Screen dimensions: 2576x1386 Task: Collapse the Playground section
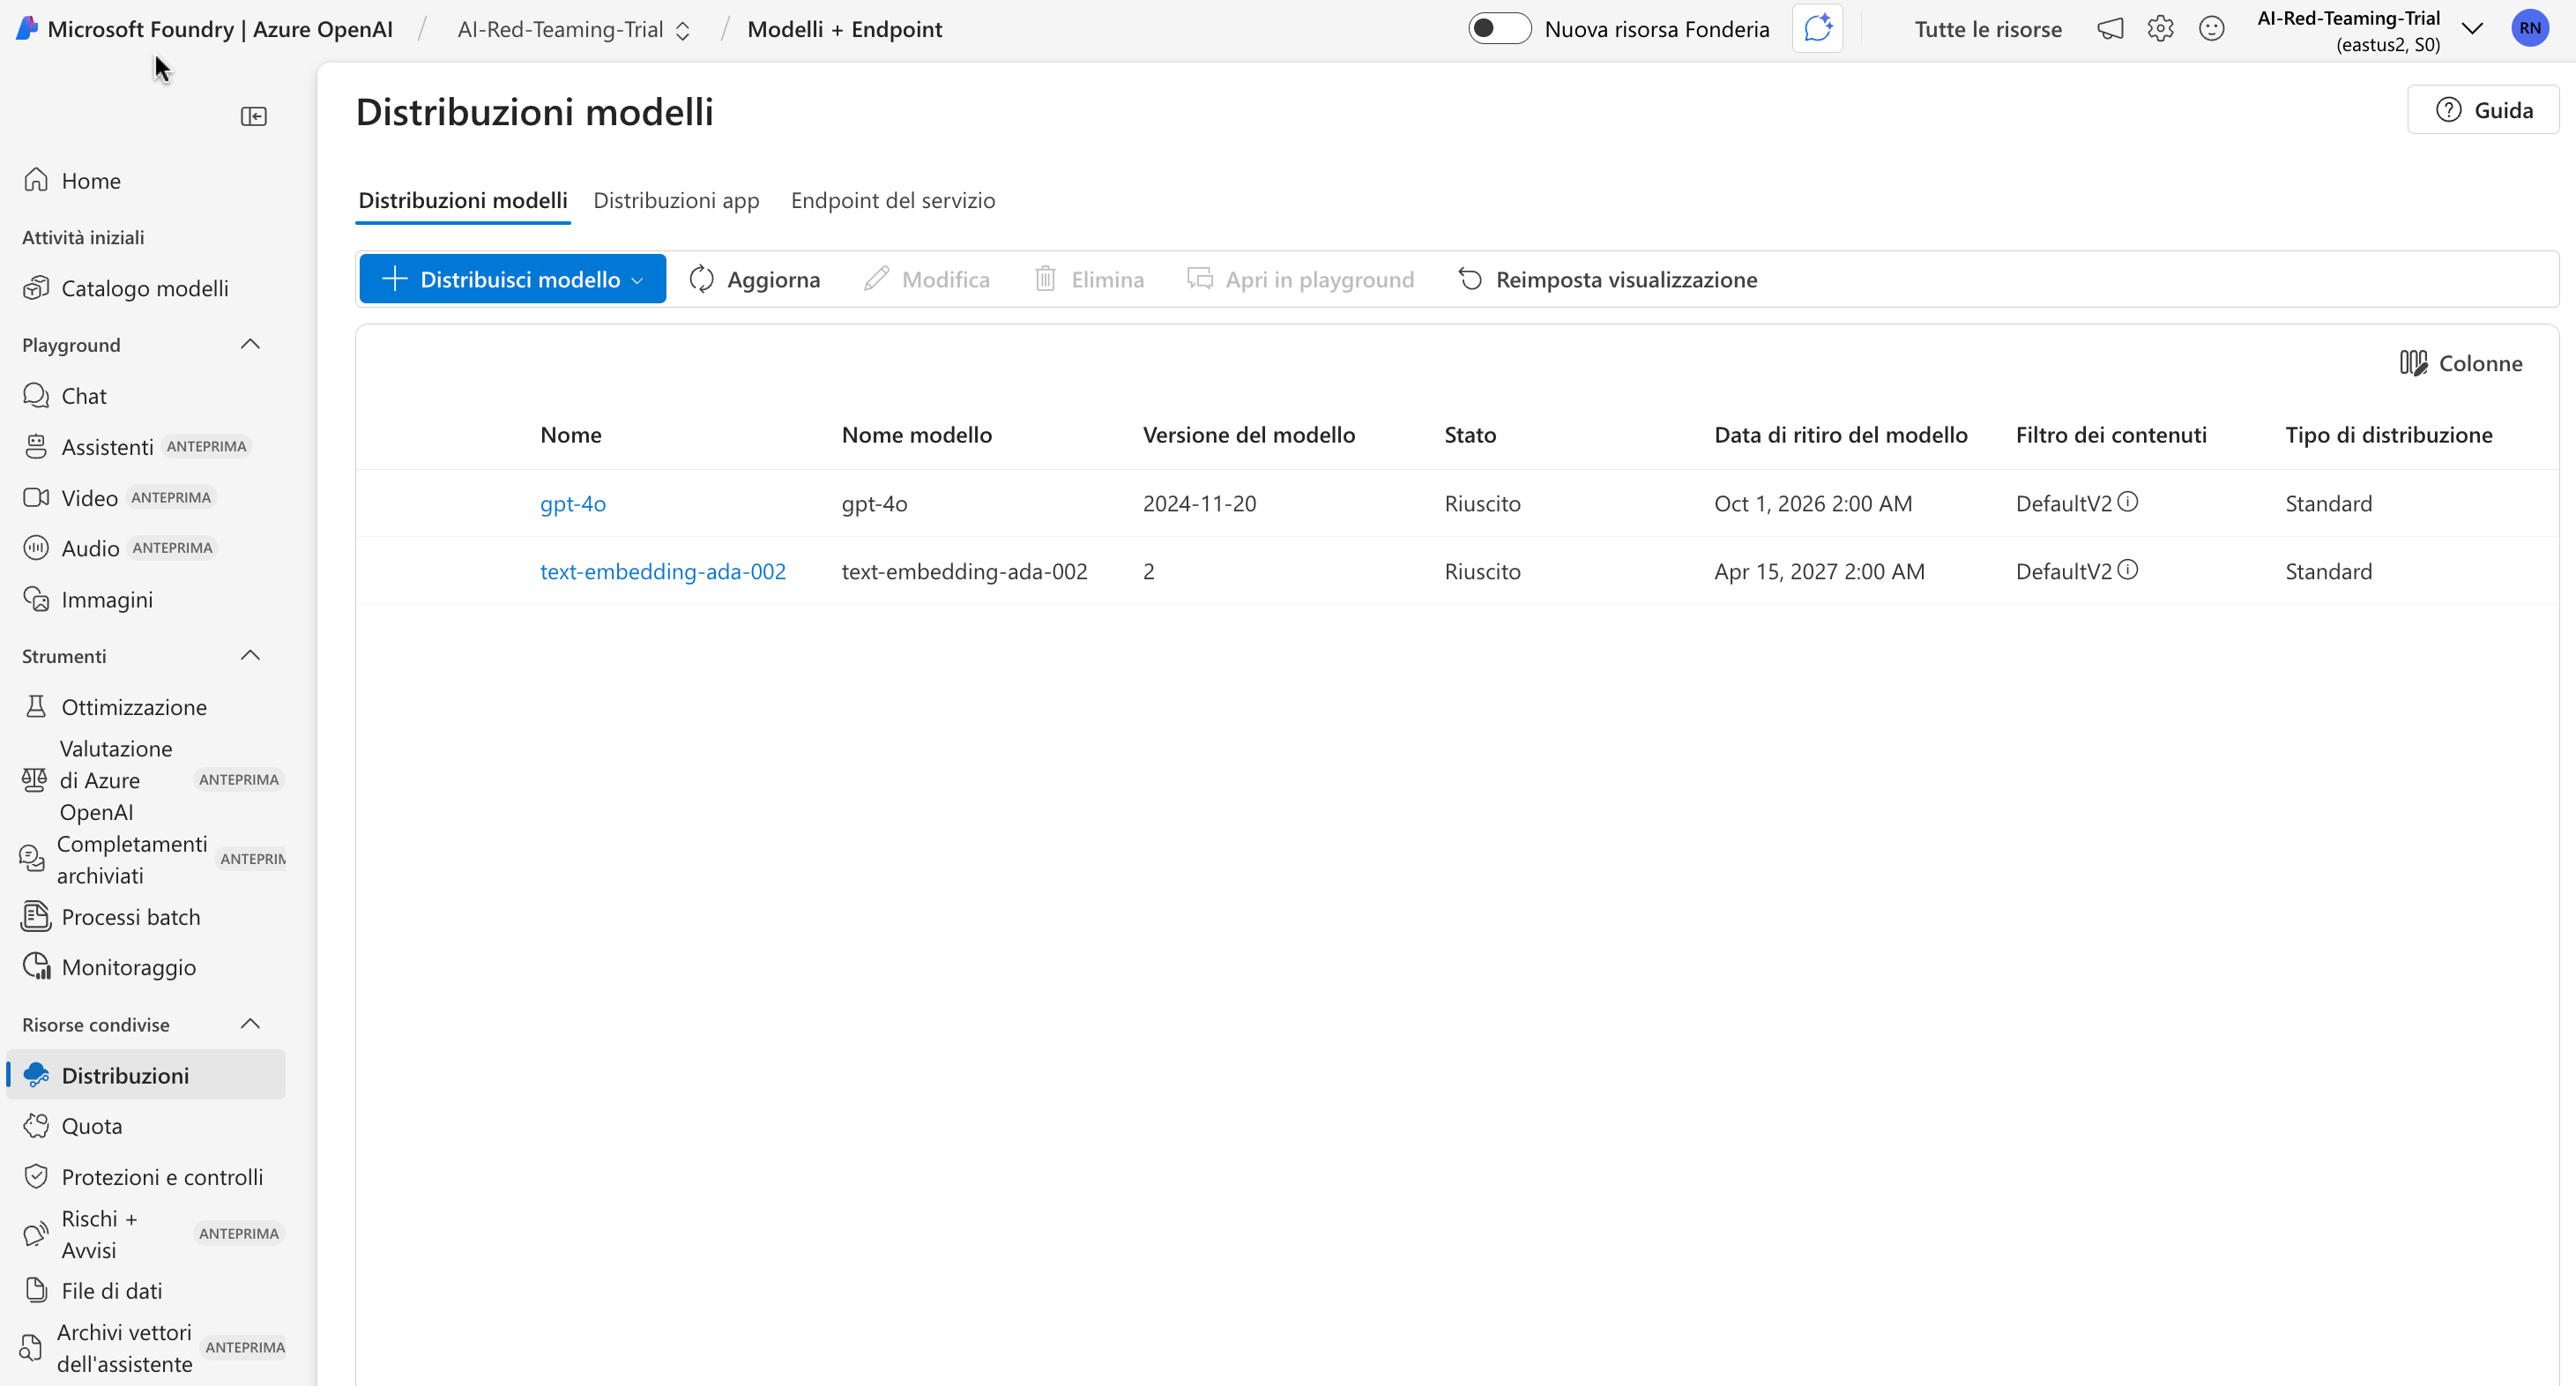251,345
